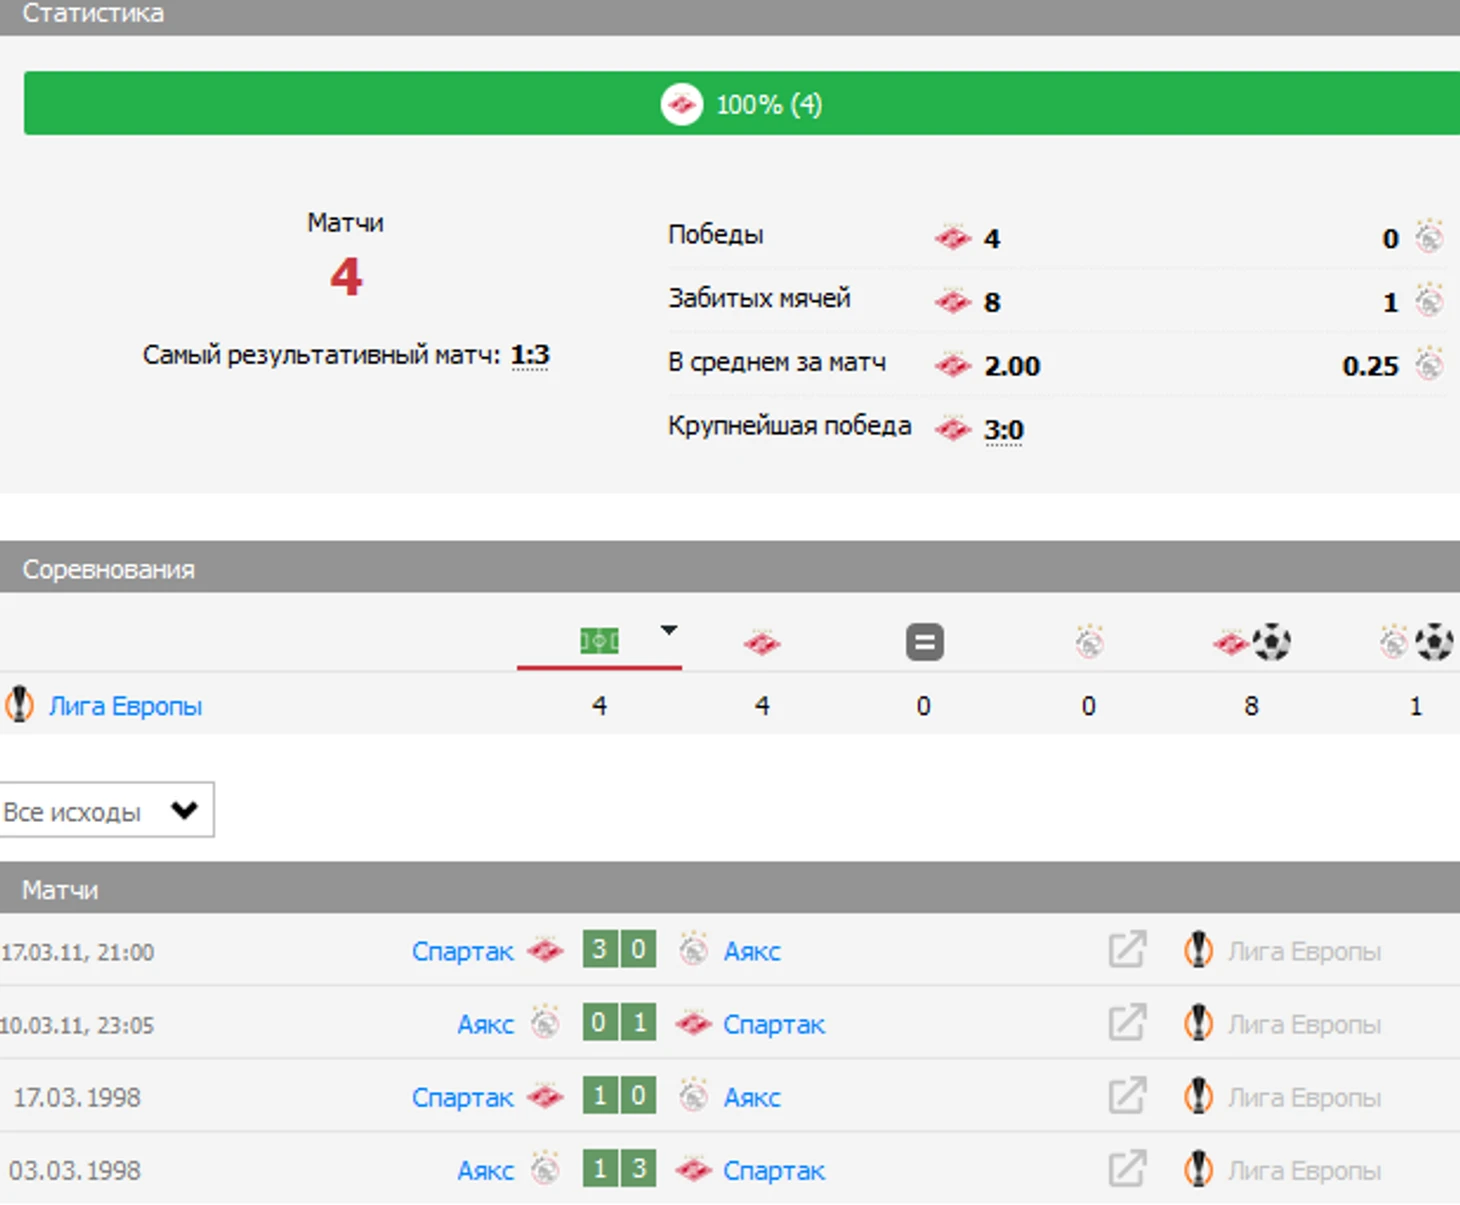Sort by Ajax goals column icon

(1416, 642)
